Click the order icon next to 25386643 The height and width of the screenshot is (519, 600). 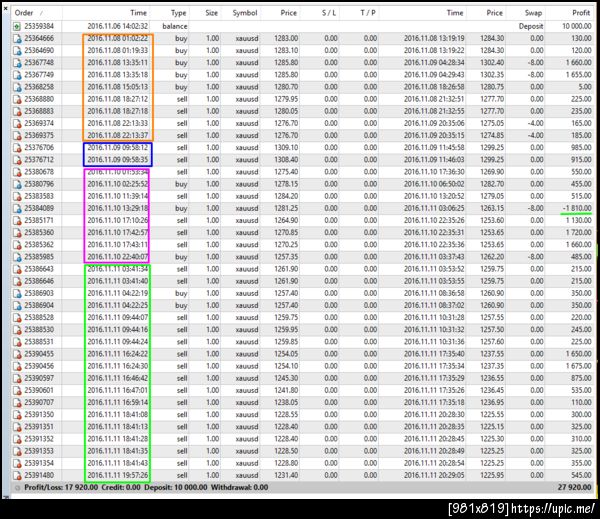click(17, 269)
